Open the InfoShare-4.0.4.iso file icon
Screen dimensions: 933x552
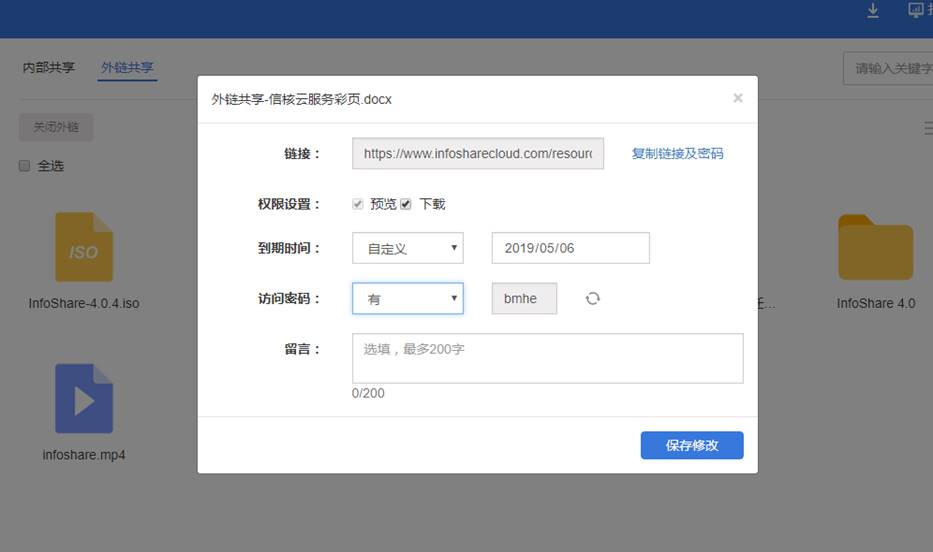[x=84, y=247]
